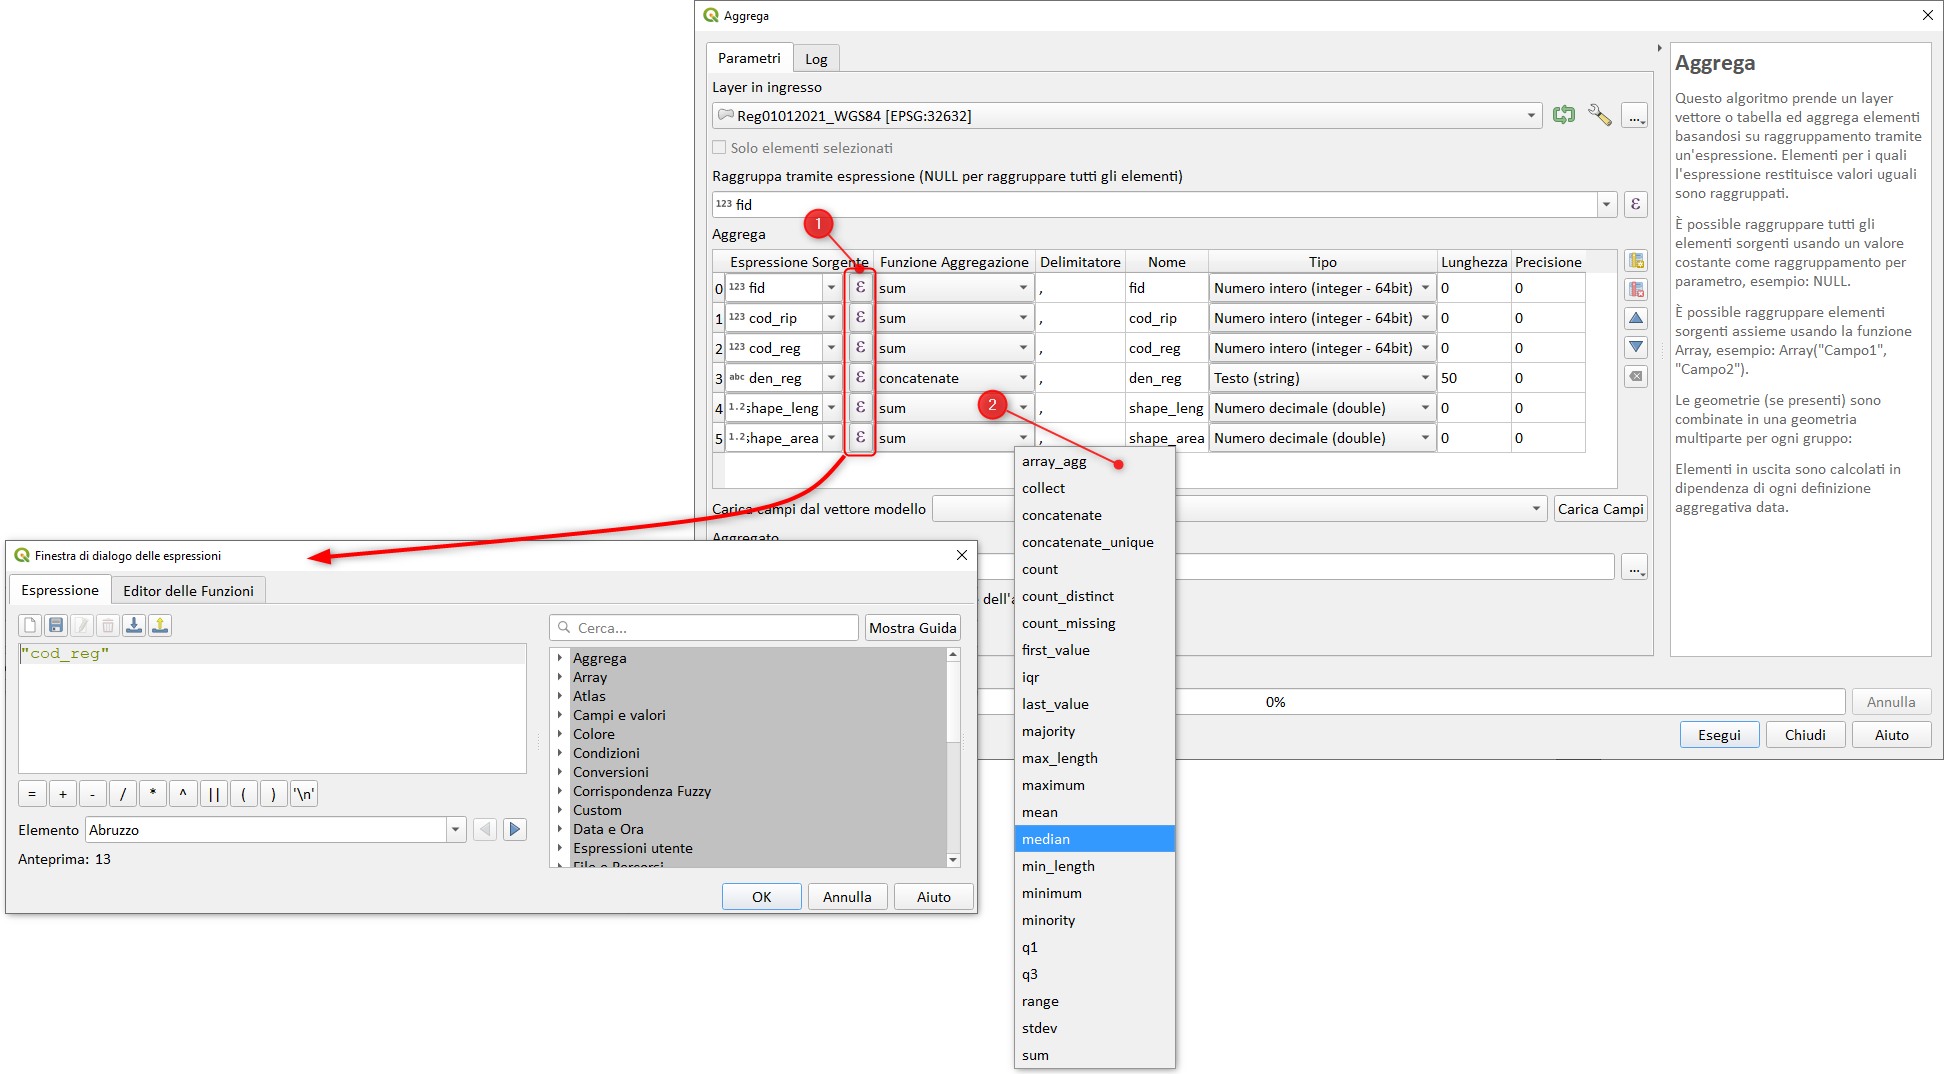Move field down with blue down arrow
Viewport: 1944px width, 1074px height.
click(x=1636, y=348)
